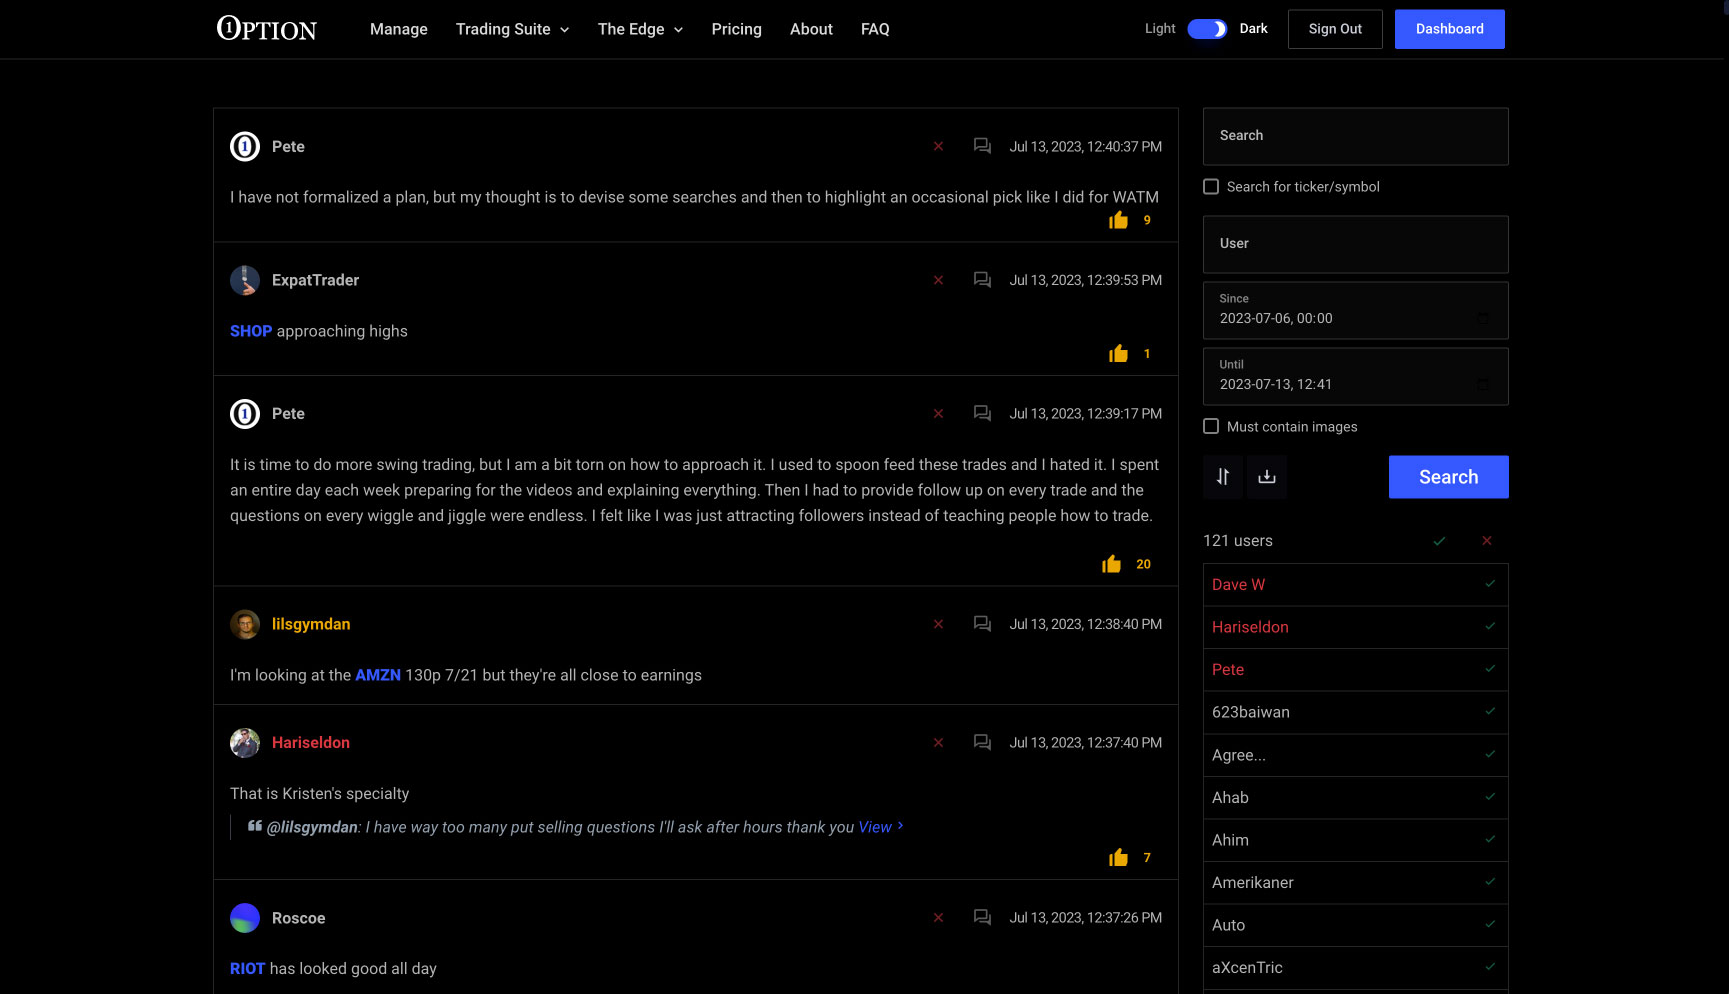Click the Option logo in the header
This screenshot has height=994, width=1729.
point(265,29)
